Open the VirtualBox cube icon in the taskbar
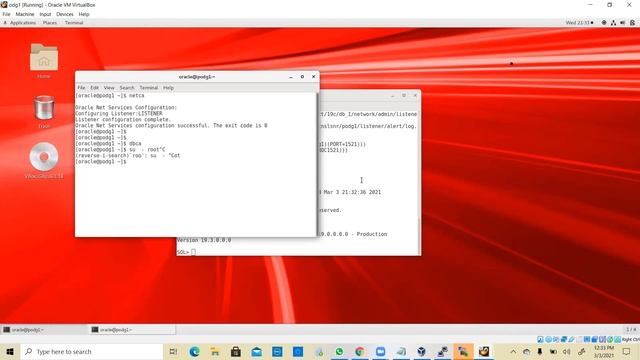Viewport: 640px width, 360px height. tap(422, 351)
